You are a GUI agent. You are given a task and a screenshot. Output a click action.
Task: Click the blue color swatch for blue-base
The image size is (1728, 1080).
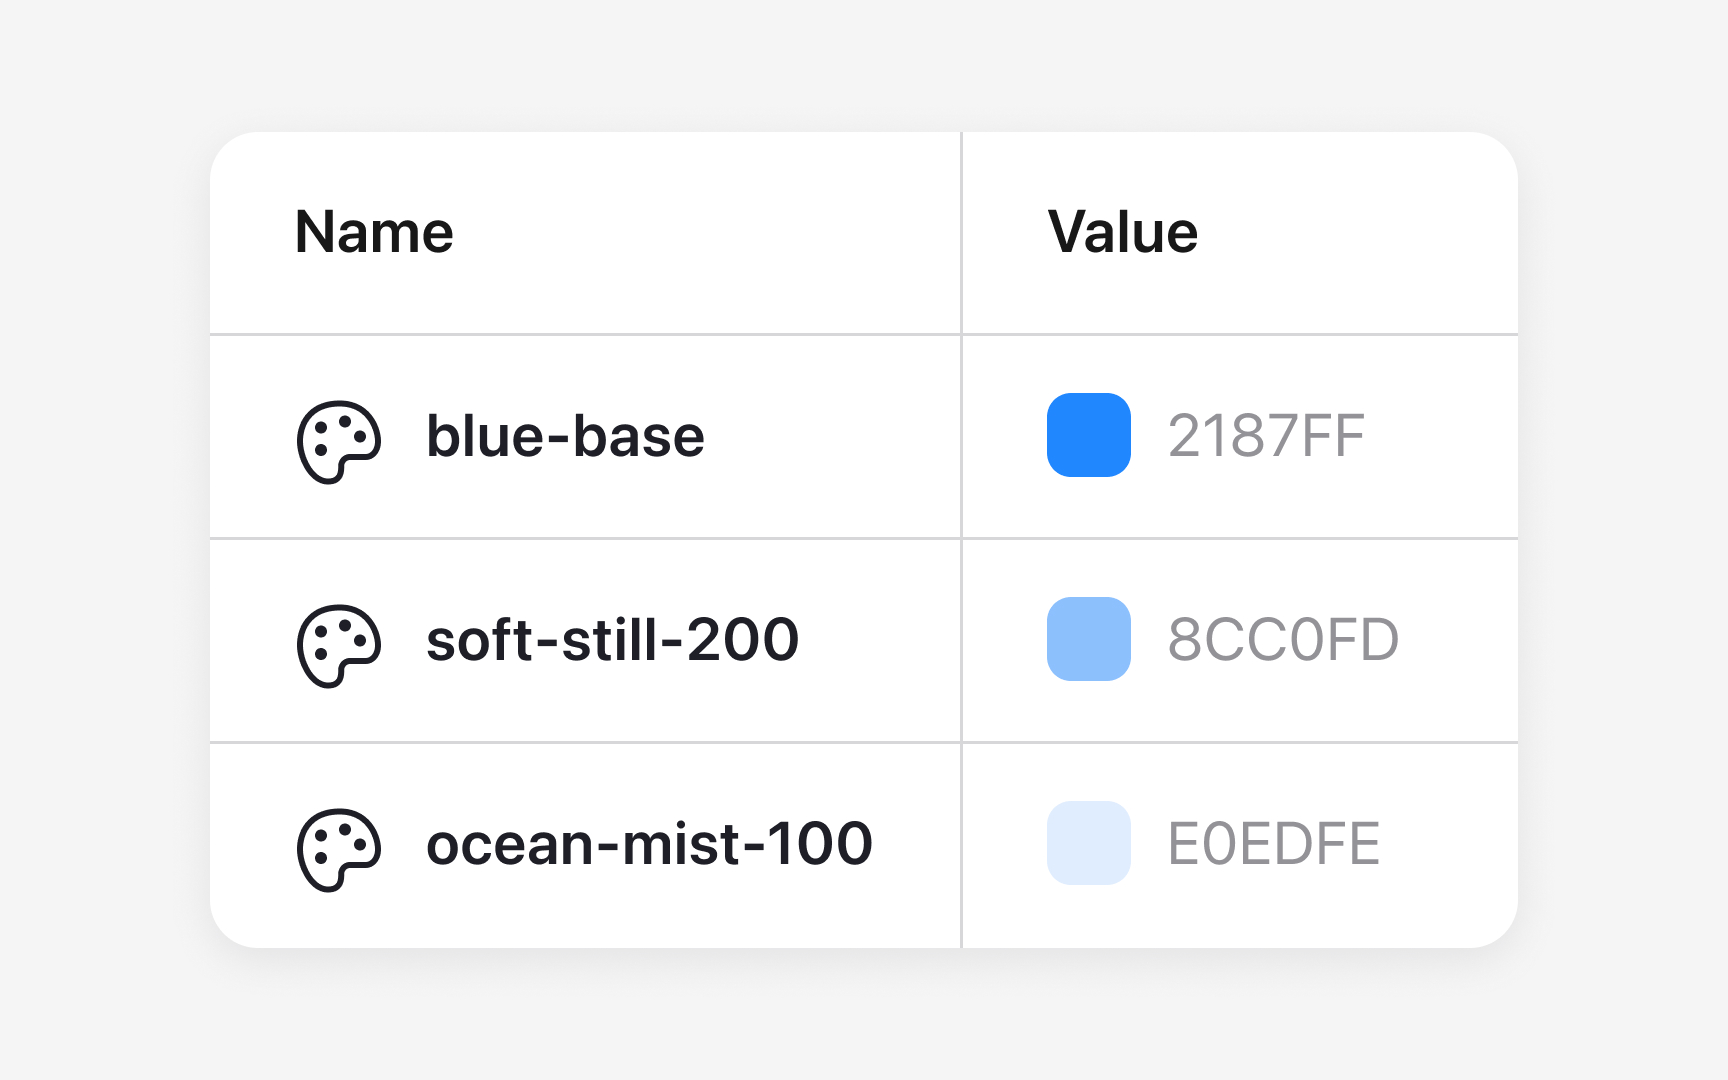1087,435
